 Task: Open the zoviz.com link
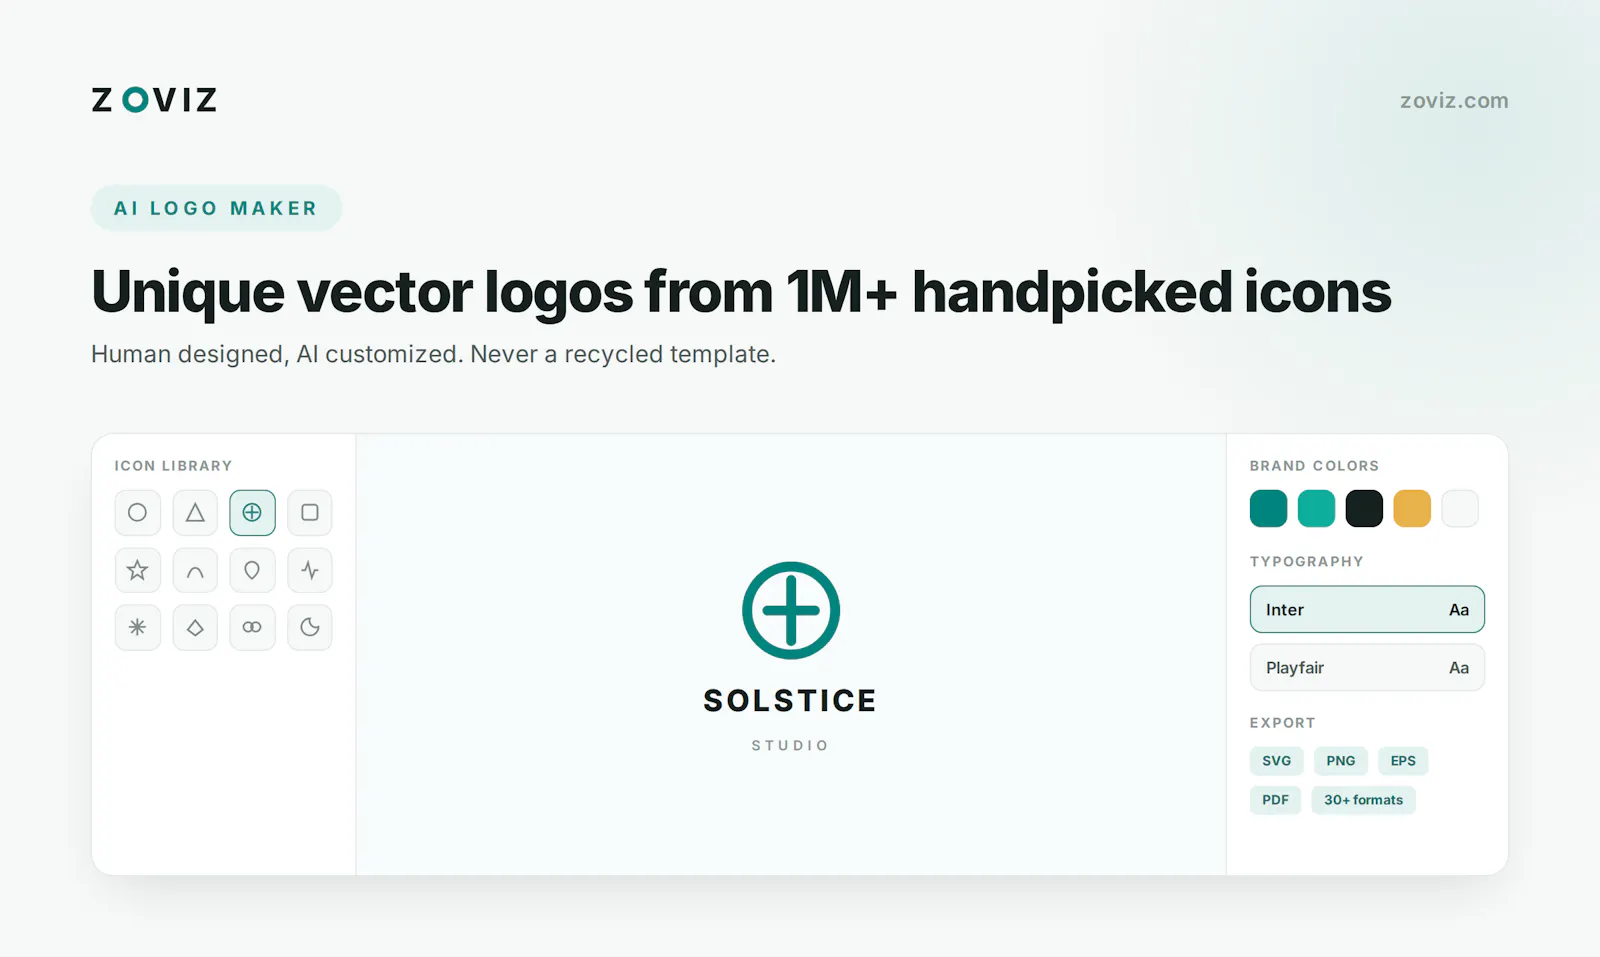(1454, 101)
